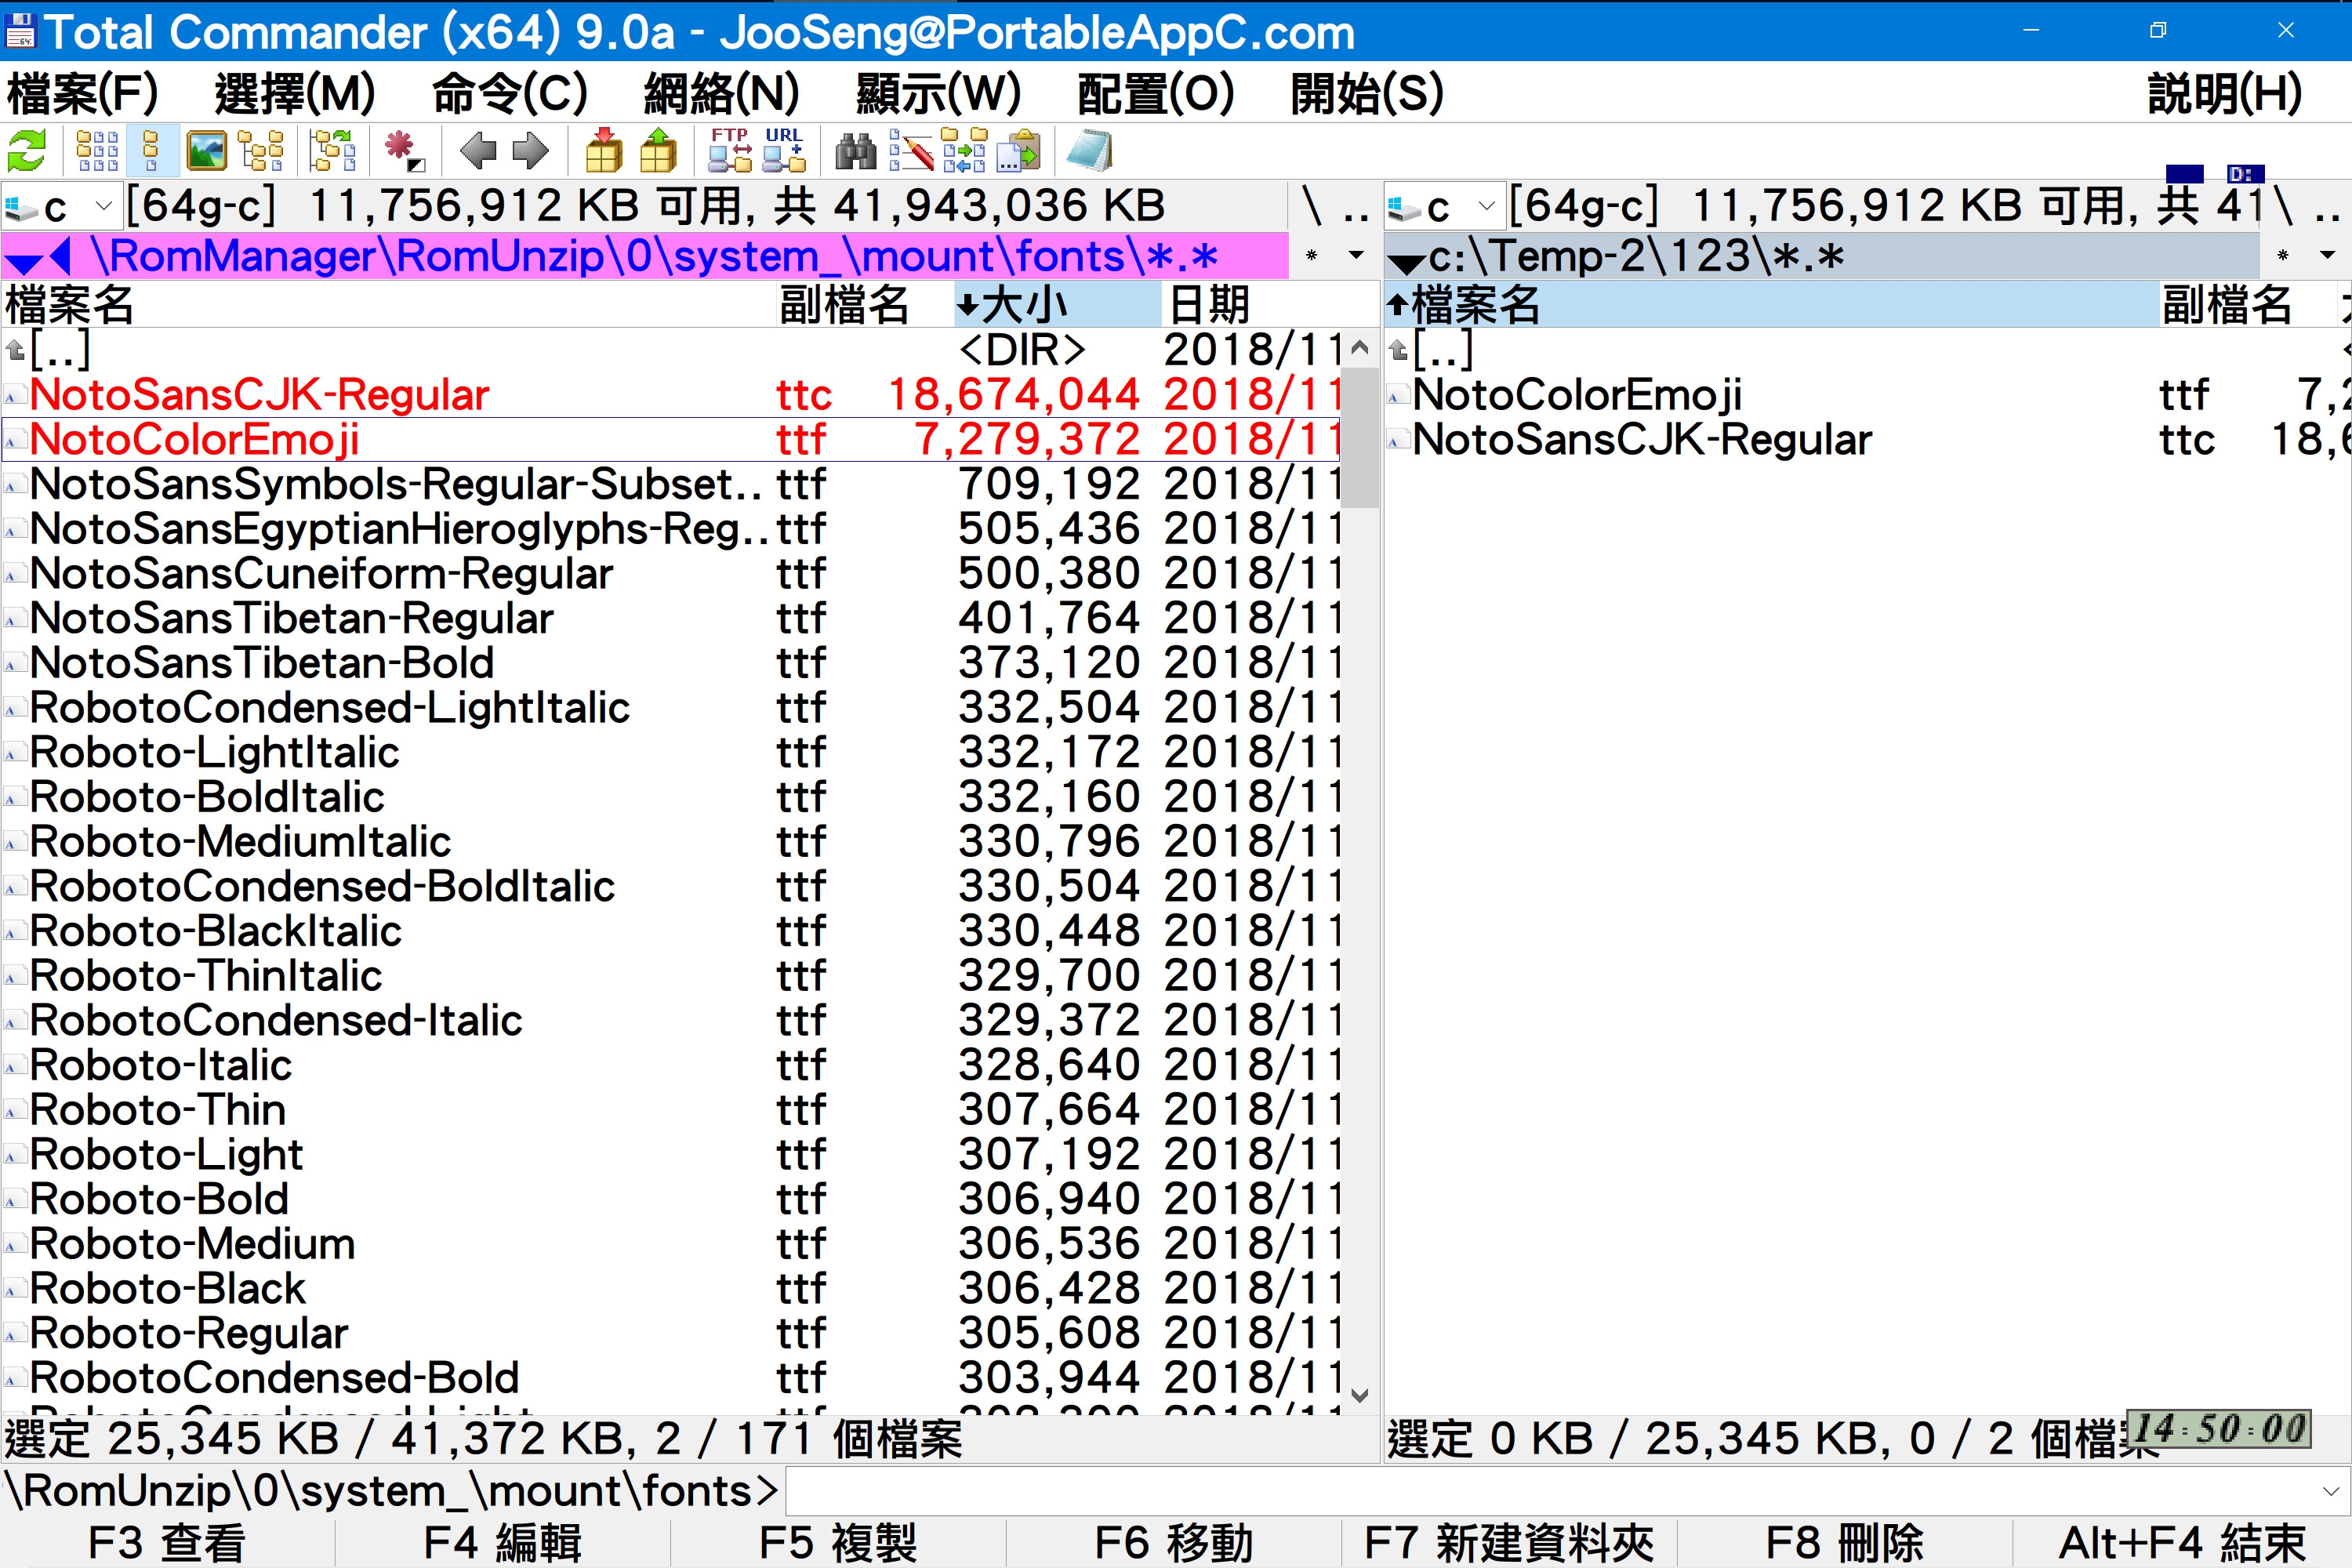The width and height of the screenshot is (2352, 1568).
Task: Open right panel directory history down arrow
Action: click(x=2328, y=257)
